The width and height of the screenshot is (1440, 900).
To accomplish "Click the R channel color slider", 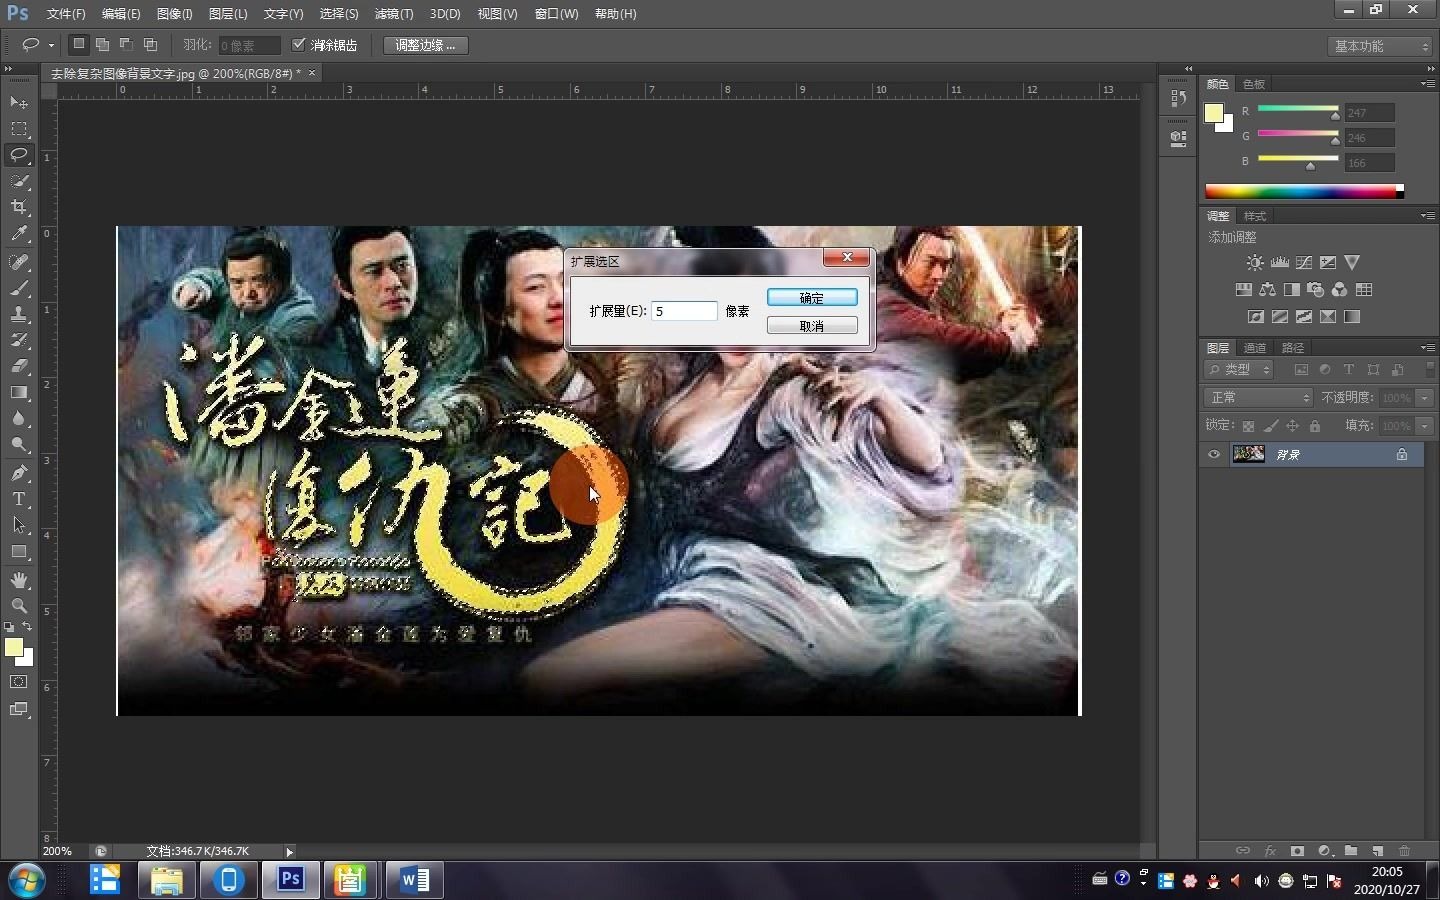I will click(x=1298, y=108).
